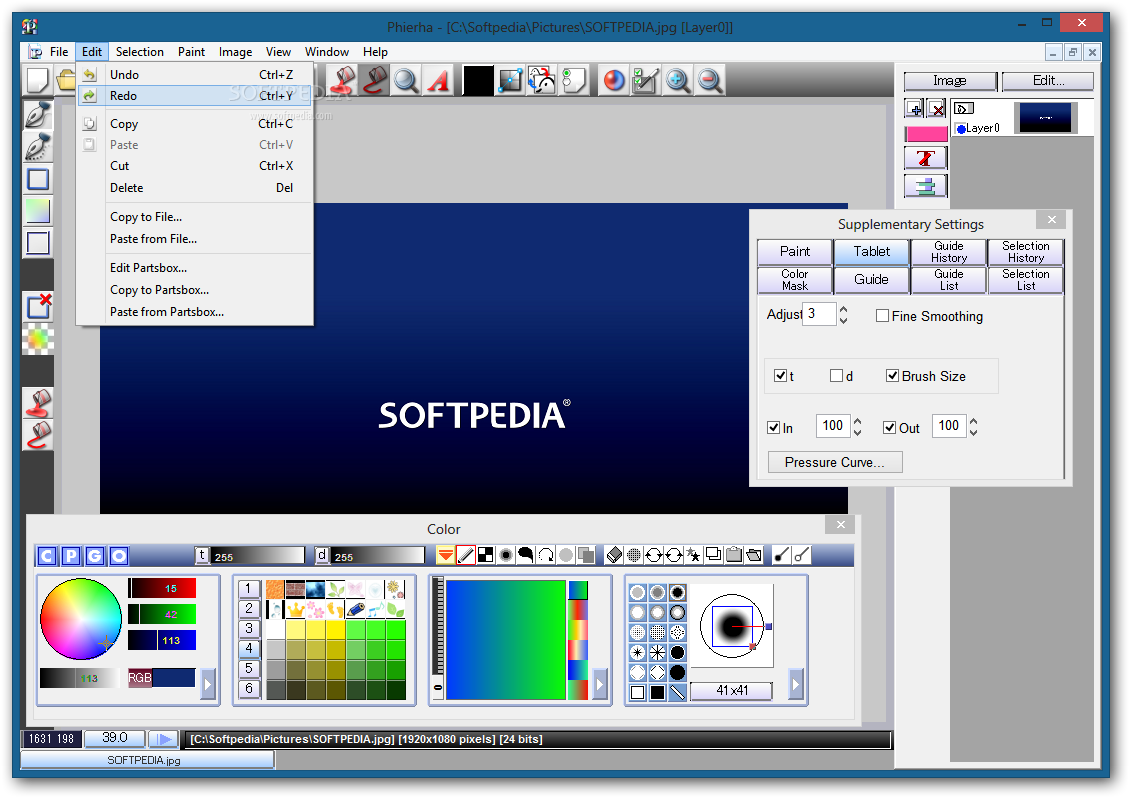Image resolution: width=1130 pixels, height=798 pixels.
Task: Click the magnifying glass tool in top toolbar
Action: 406,80
